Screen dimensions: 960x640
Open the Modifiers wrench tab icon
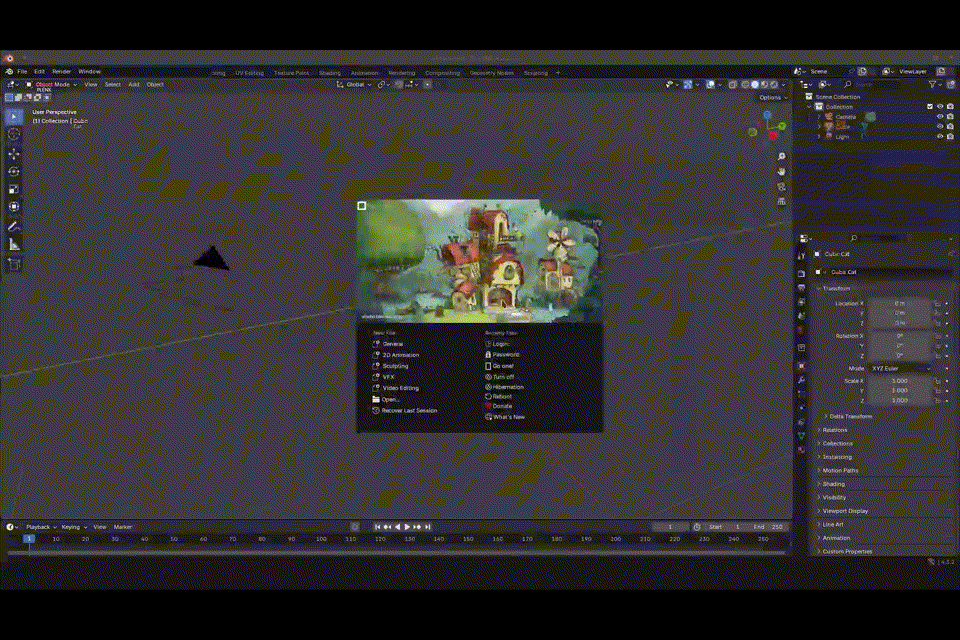click(801, 380)
